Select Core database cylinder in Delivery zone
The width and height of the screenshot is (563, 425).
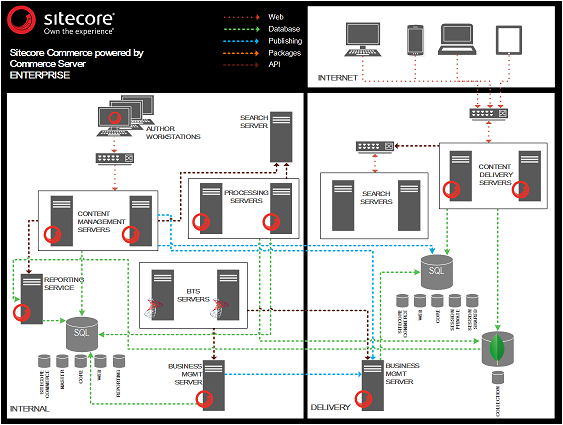coord(437,300)
